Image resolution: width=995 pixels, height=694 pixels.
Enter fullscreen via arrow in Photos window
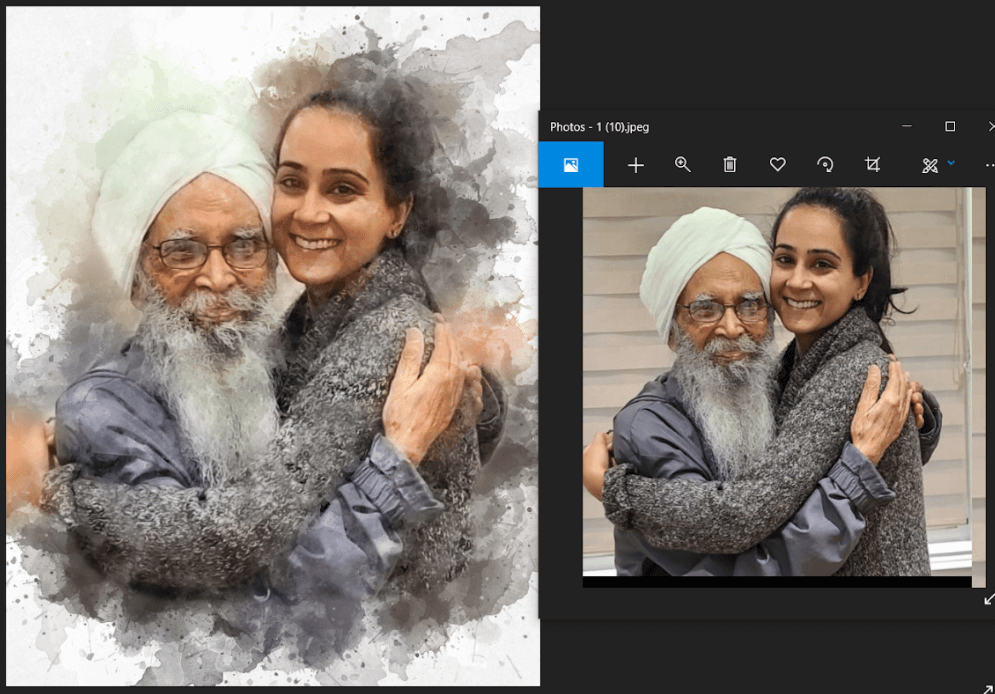(x=989, y=599)
